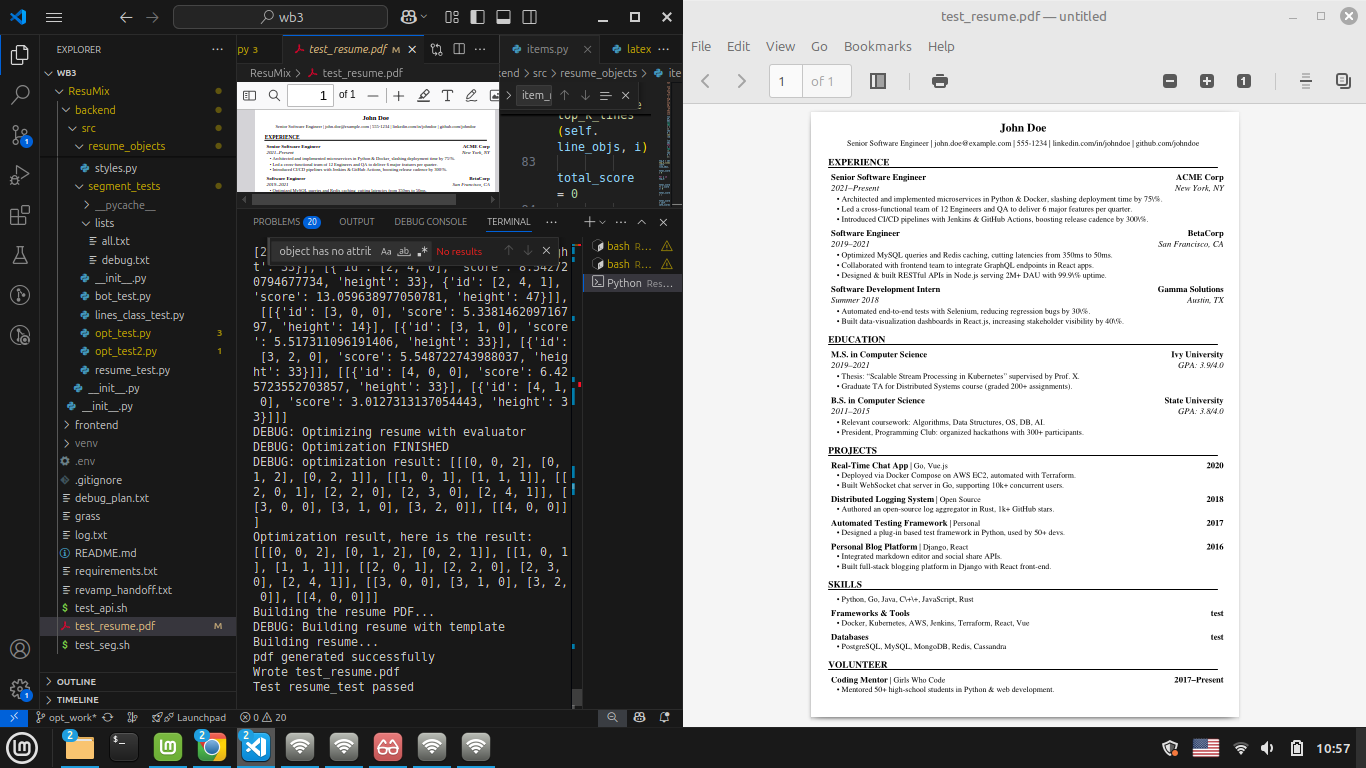Maximize panel size chevron

(x=640, y=222)
